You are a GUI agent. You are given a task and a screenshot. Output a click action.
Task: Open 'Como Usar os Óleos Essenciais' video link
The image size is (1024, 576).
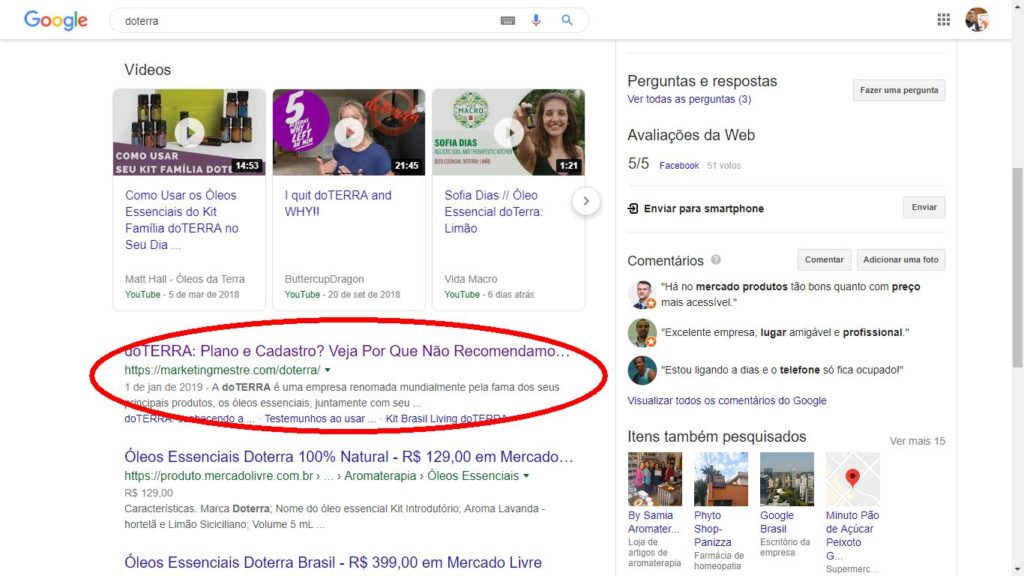point(182,220)
